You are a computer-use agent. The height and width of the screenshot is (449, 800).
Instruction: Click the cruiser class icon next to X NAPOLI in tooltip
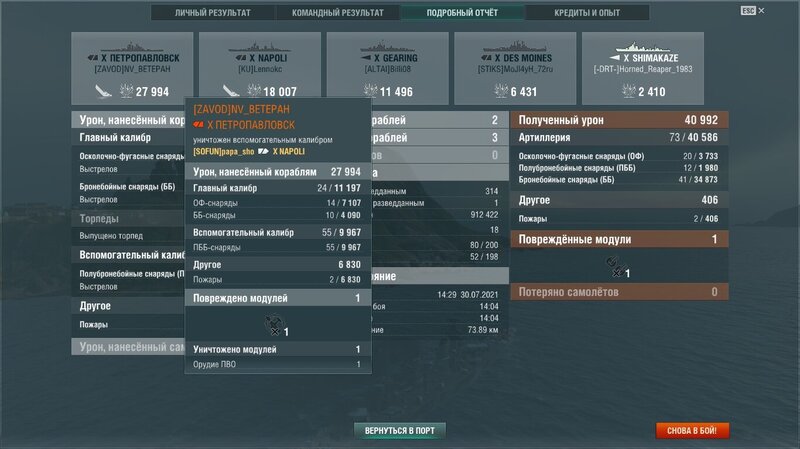click(x=263, y=152)
